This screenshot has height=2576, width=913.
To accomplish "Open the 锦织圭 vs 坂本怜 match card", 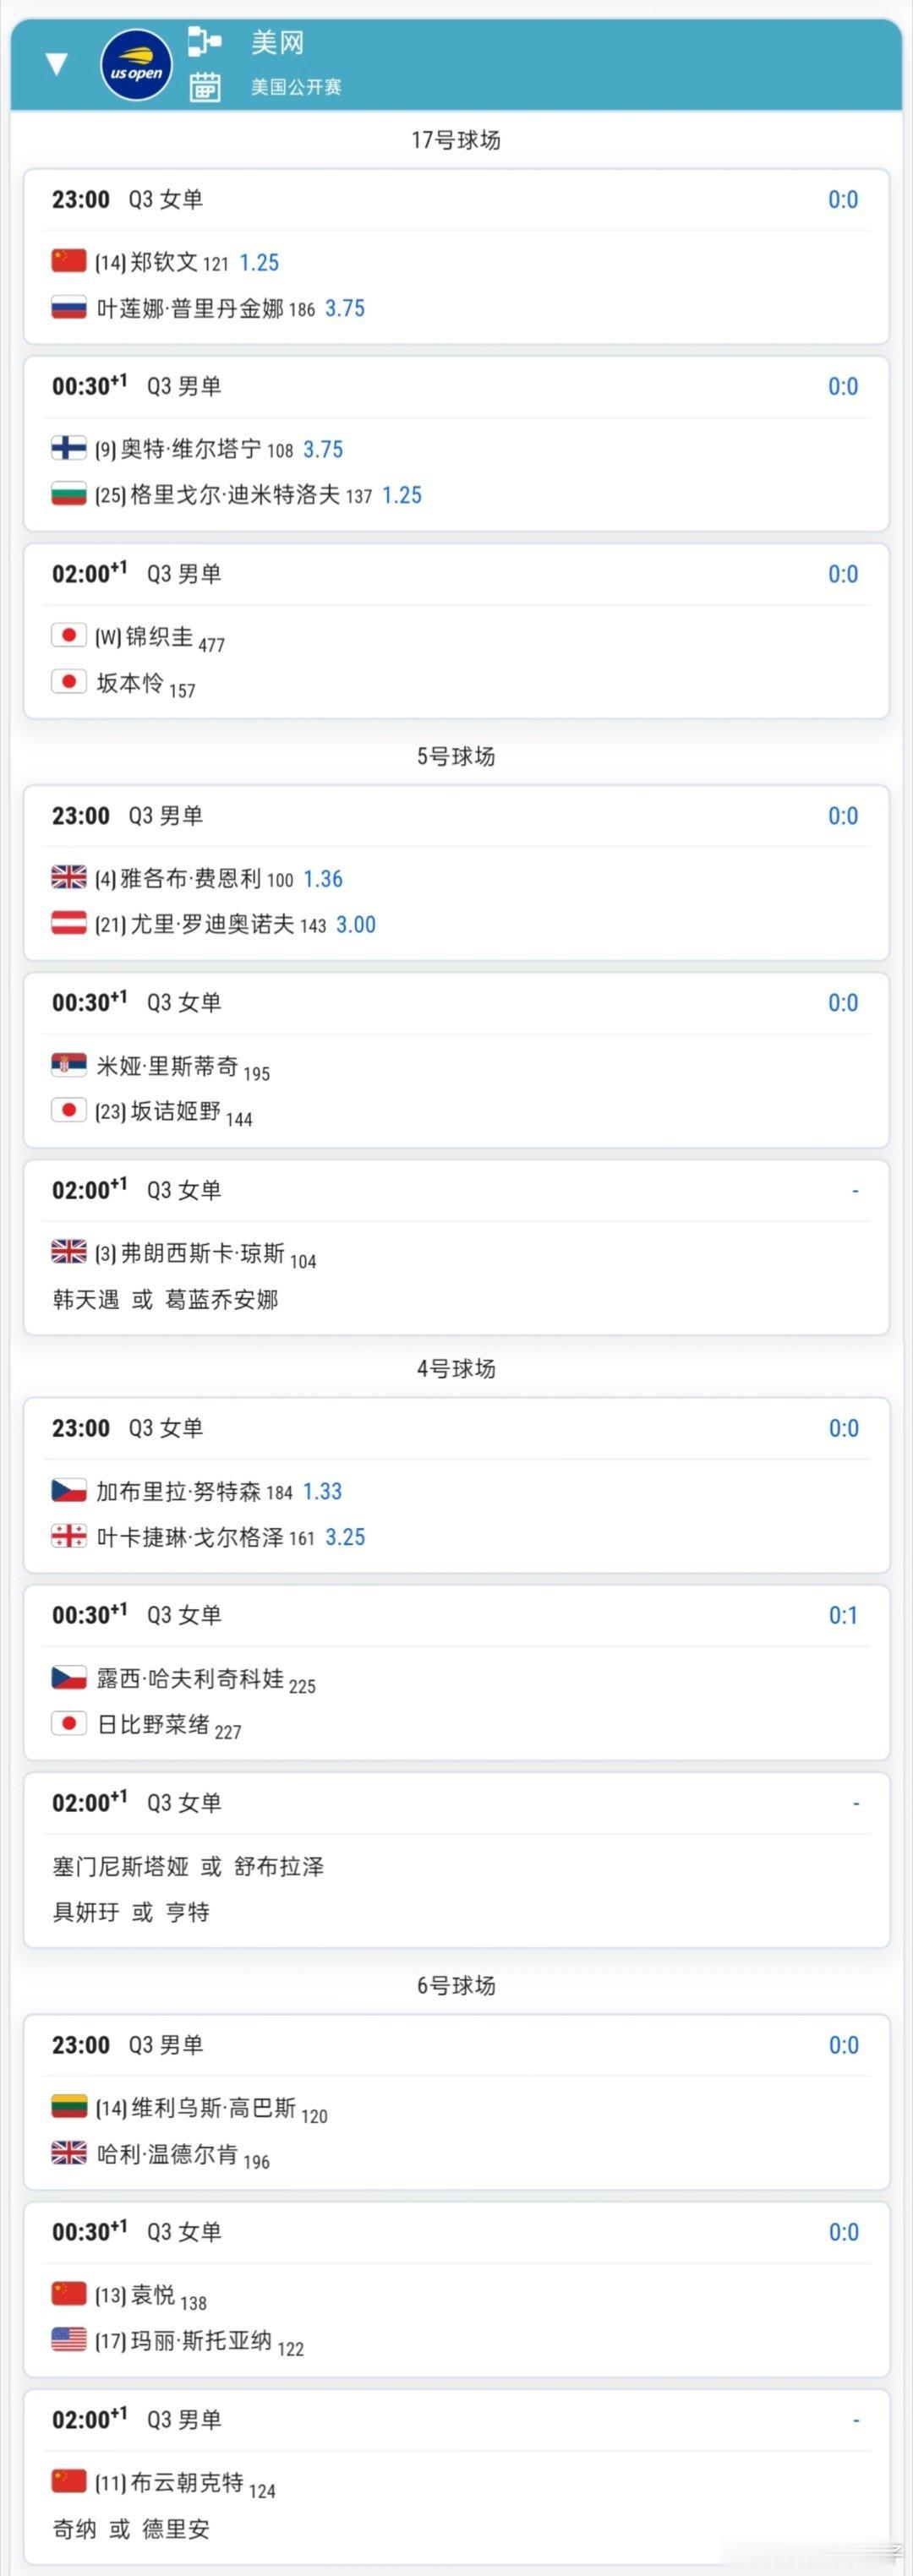I will pyautogui.click(x=456, y=631).
